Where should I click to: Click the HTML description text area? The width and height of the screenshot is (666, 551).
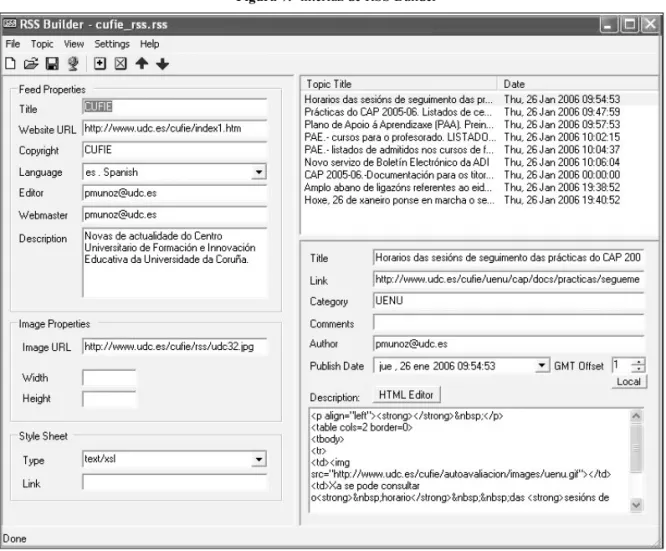(x=469, y=460)
